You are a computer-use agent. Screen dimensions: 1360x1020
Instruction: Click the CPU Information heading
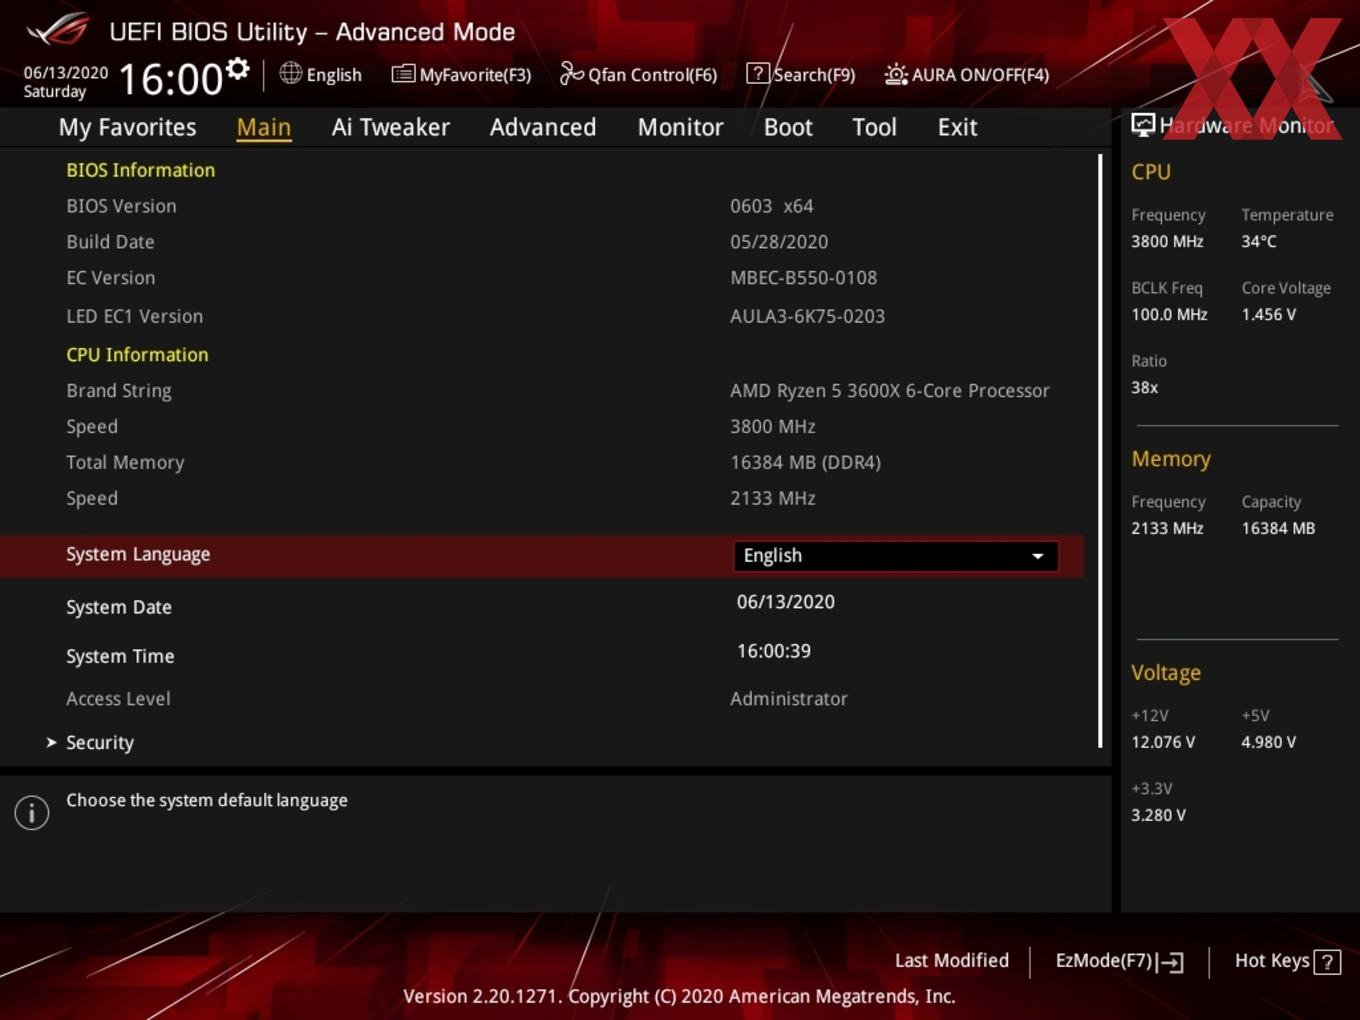[x=137, y=355]
